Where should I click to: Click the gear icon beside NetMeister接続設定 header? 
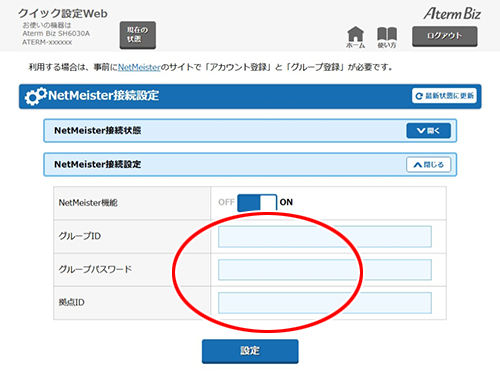pyautogui.click(x=35, y=96)
